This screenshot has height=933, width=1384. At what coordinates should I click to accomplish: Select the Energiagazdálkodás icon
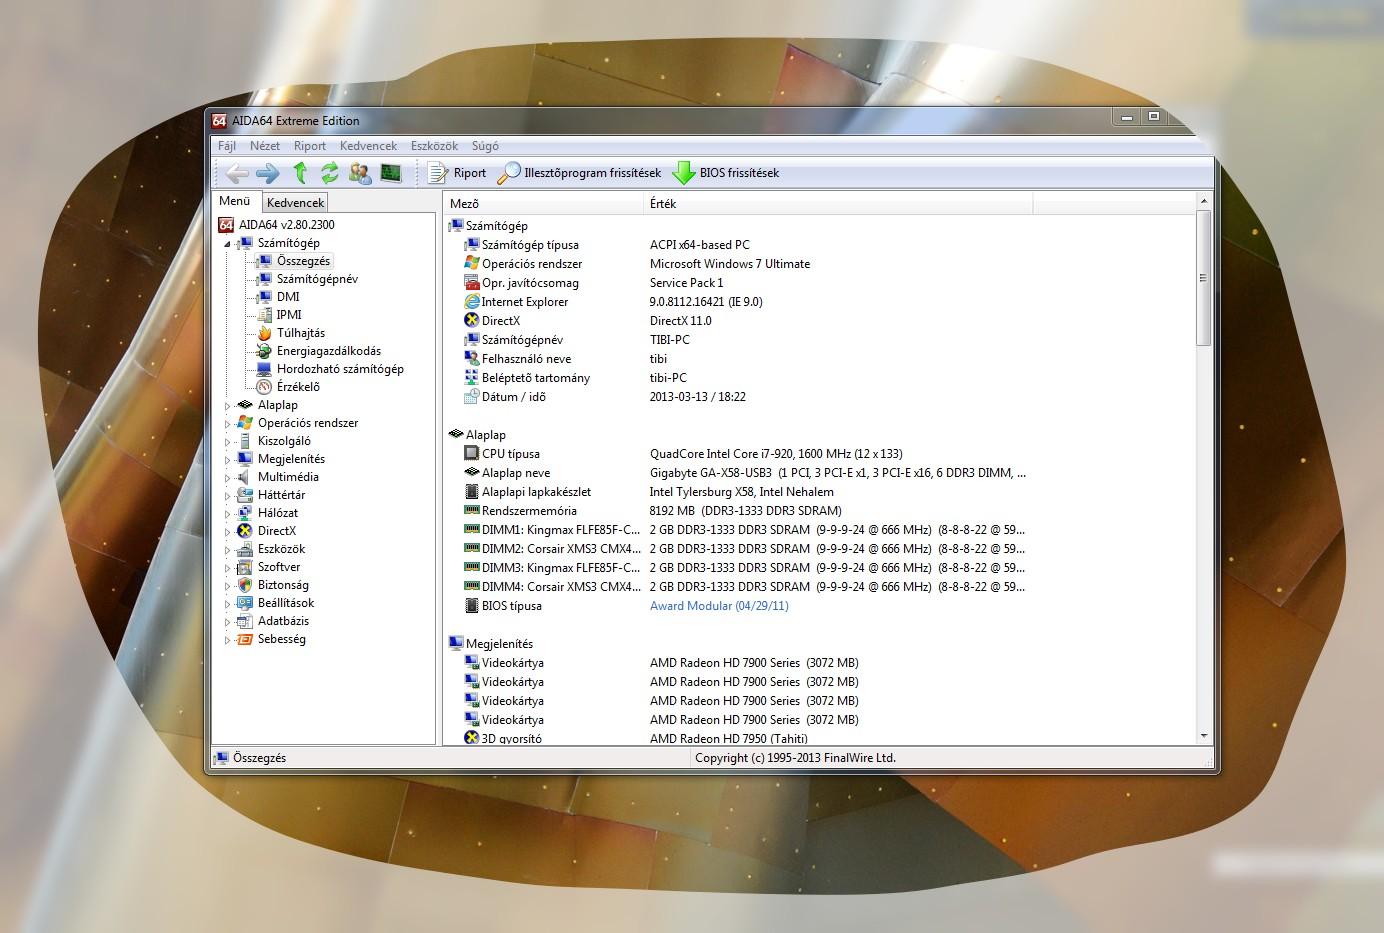coord(264,351)
